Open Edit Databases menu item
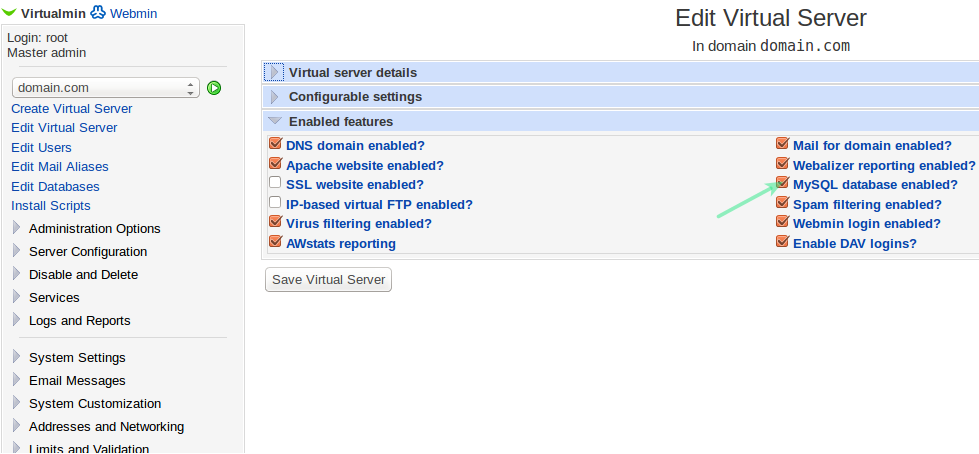The width and height of the screenshot is (979, 454). (x=55, y=186)
